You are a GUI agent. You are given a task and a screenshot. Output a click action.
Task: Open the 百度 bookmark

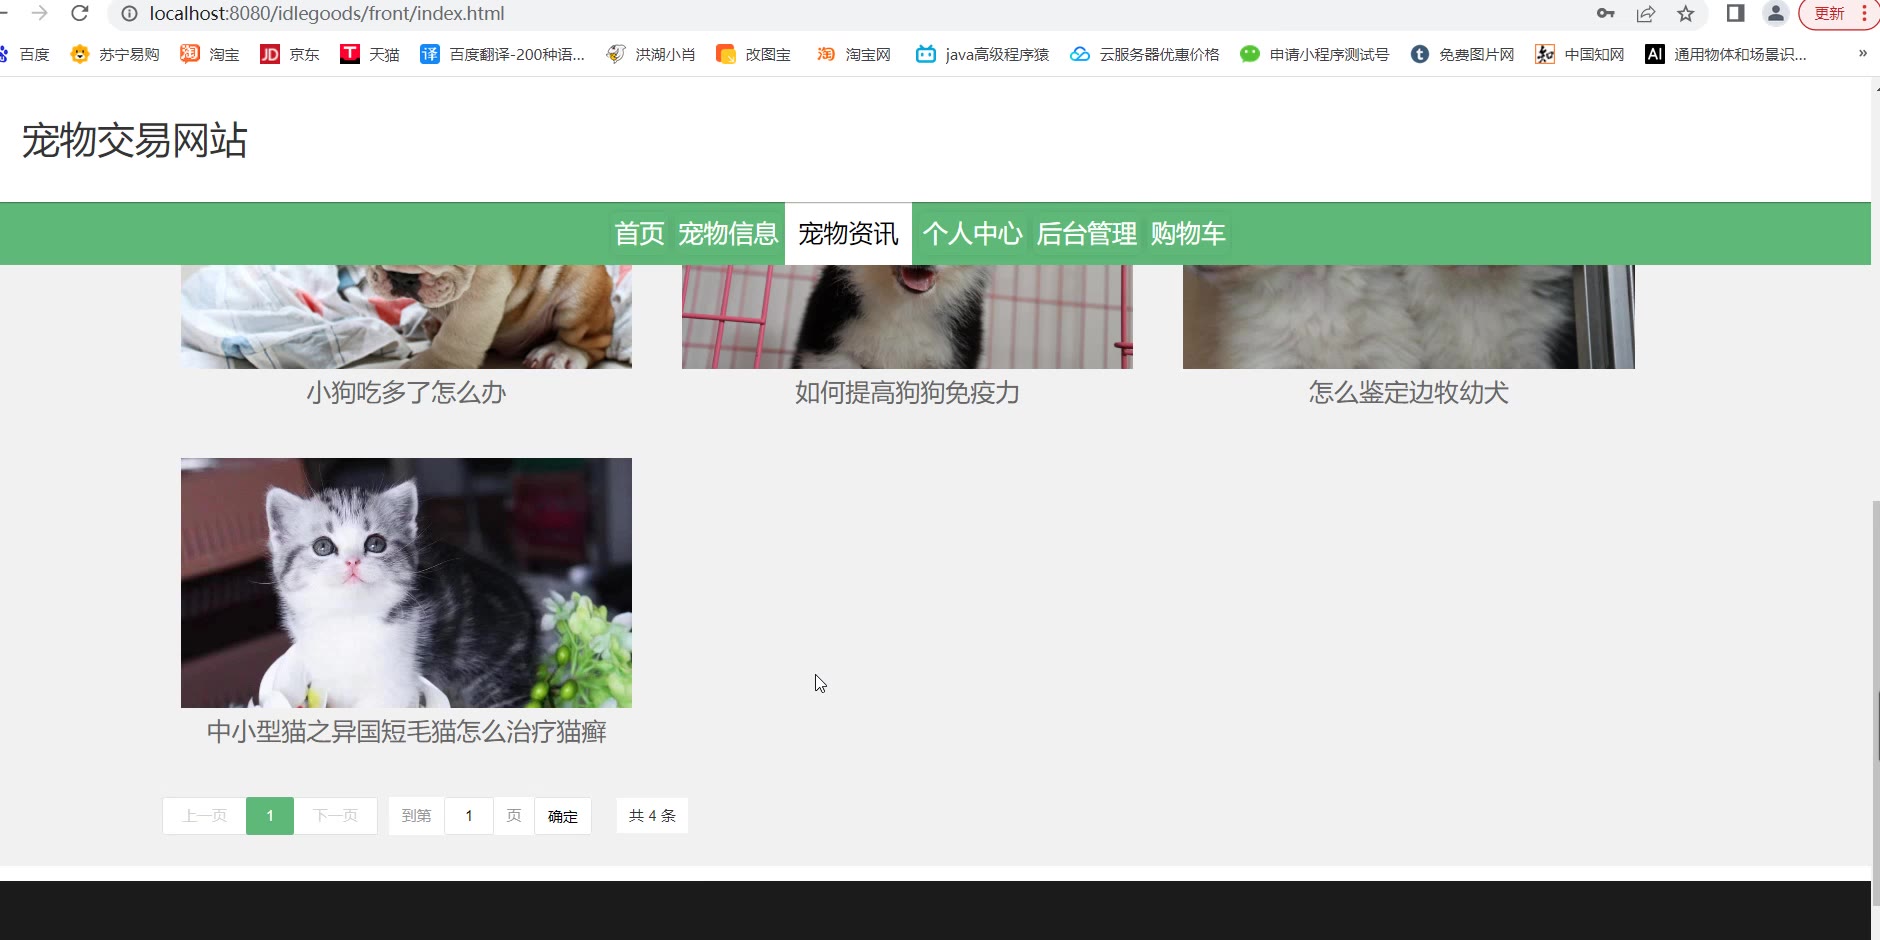24,54
